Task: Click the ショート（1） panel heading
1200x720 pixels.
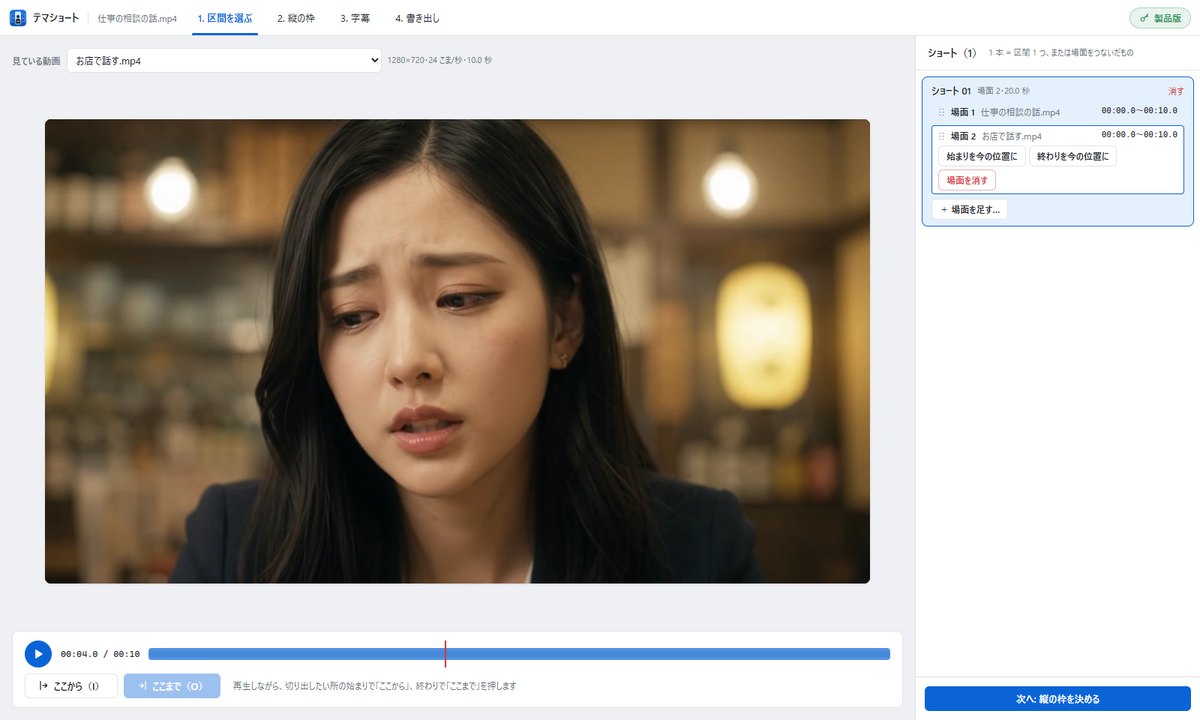Action: click(952, 52)
